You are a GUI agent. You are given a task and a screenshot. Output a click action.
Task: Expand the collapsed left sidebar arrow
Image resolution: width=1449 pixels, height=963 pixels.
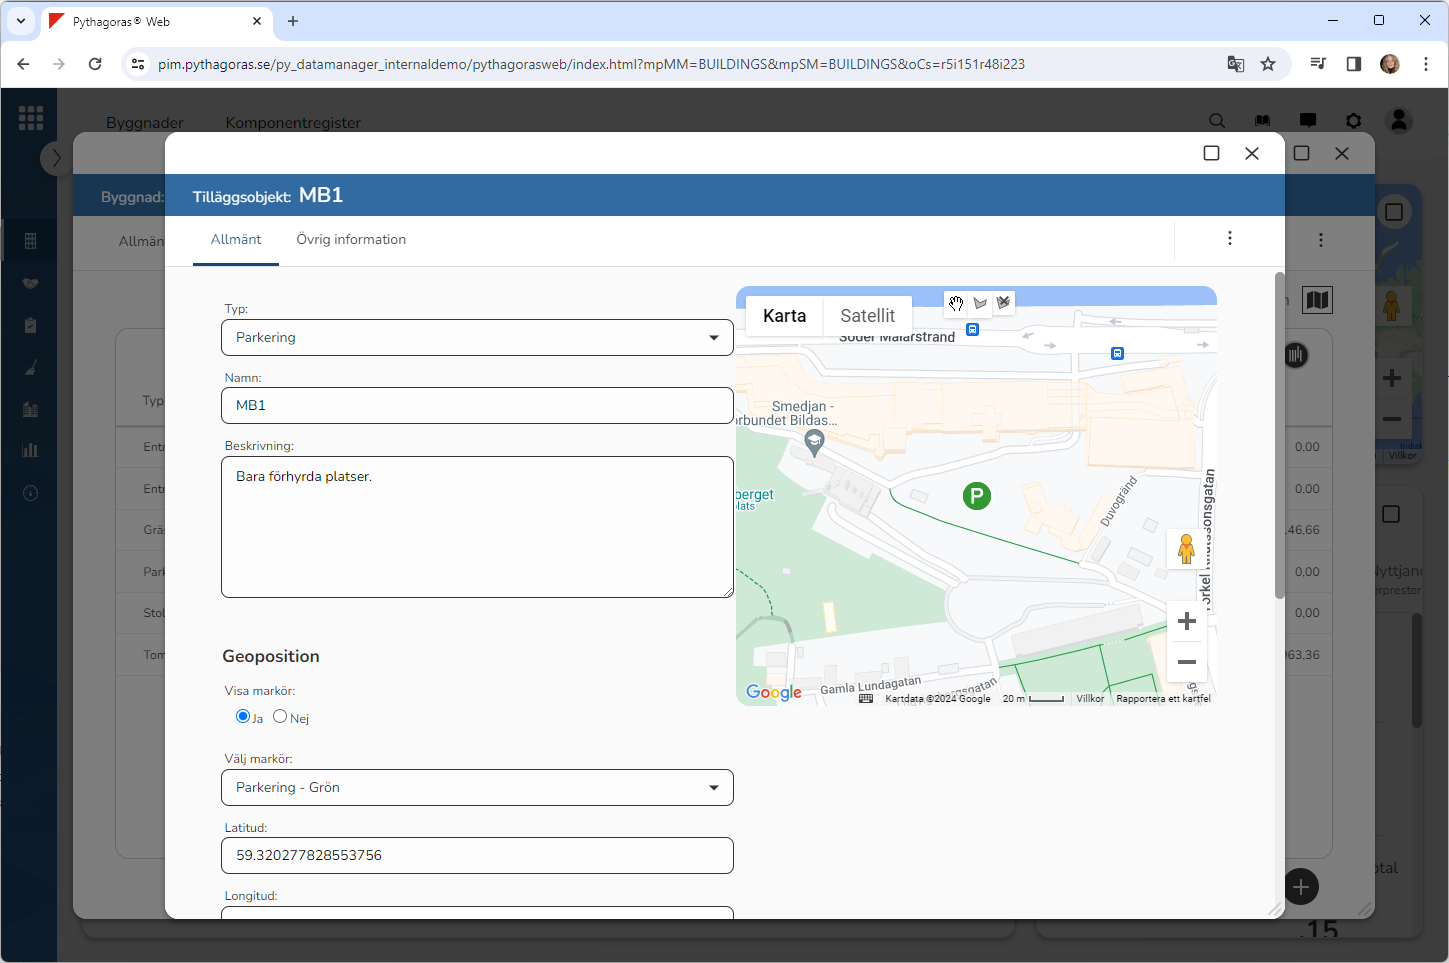(x=56, y=158)
